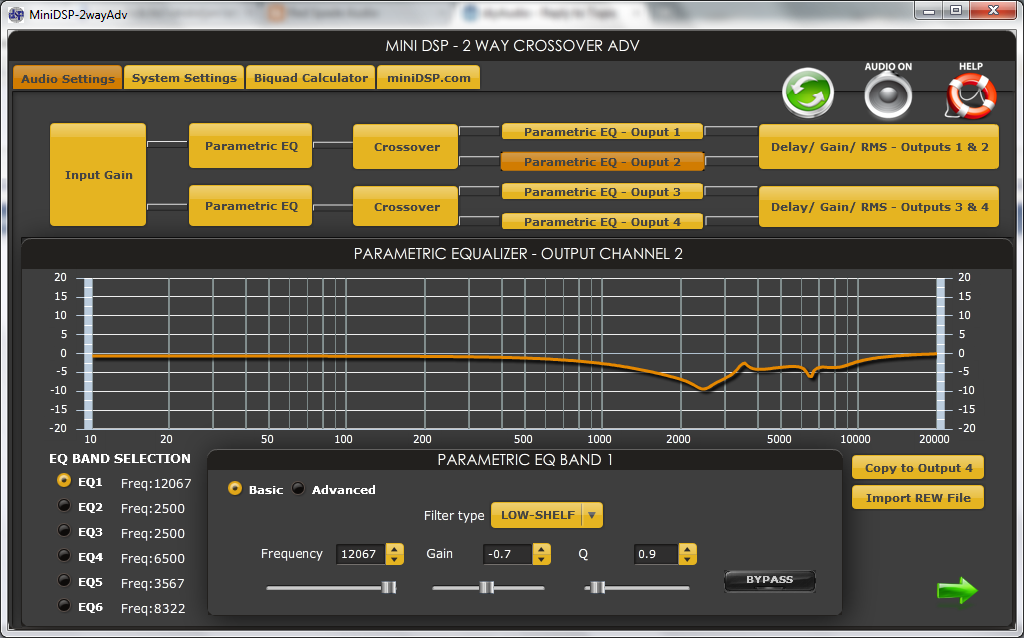Switch to the Audio Settings tab
Viewport: 1024px width, 638px height.
pos(67,78)
